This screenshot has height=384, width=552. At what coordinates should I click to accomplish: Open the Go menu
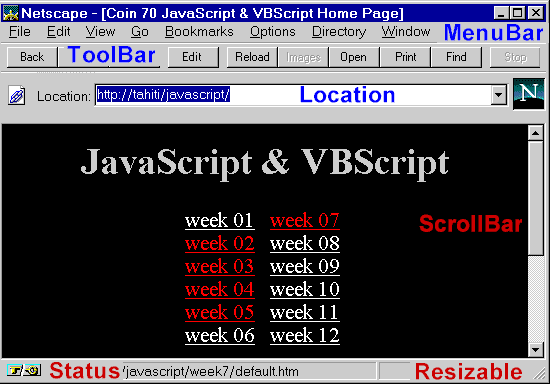[140, 32]
